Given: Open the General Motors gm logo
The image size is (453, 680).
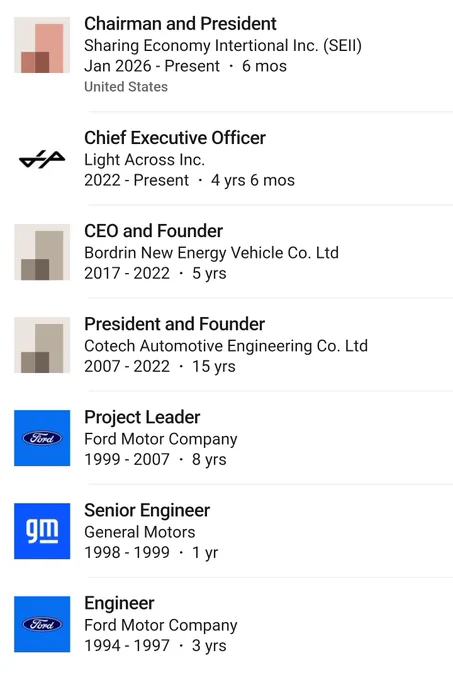Looking at the screenshot, I should 42,531.
